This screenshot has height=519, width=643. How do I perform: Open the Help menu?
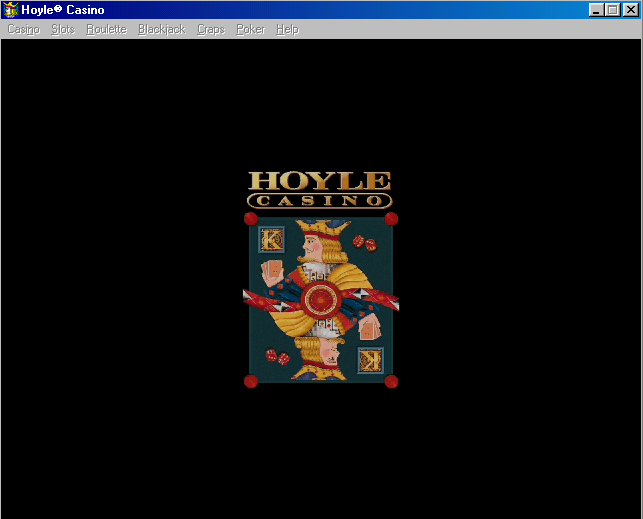(287, 30)
